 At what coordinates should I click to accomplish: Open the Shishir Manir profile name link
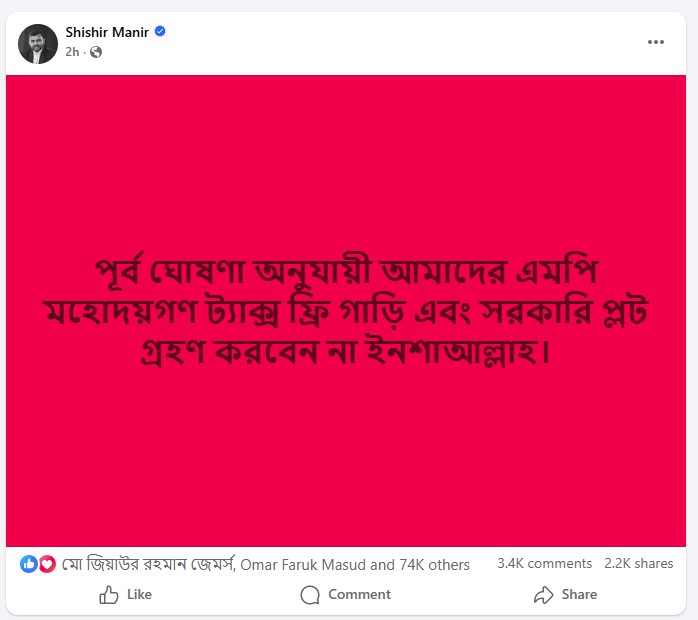pos(107,32)
